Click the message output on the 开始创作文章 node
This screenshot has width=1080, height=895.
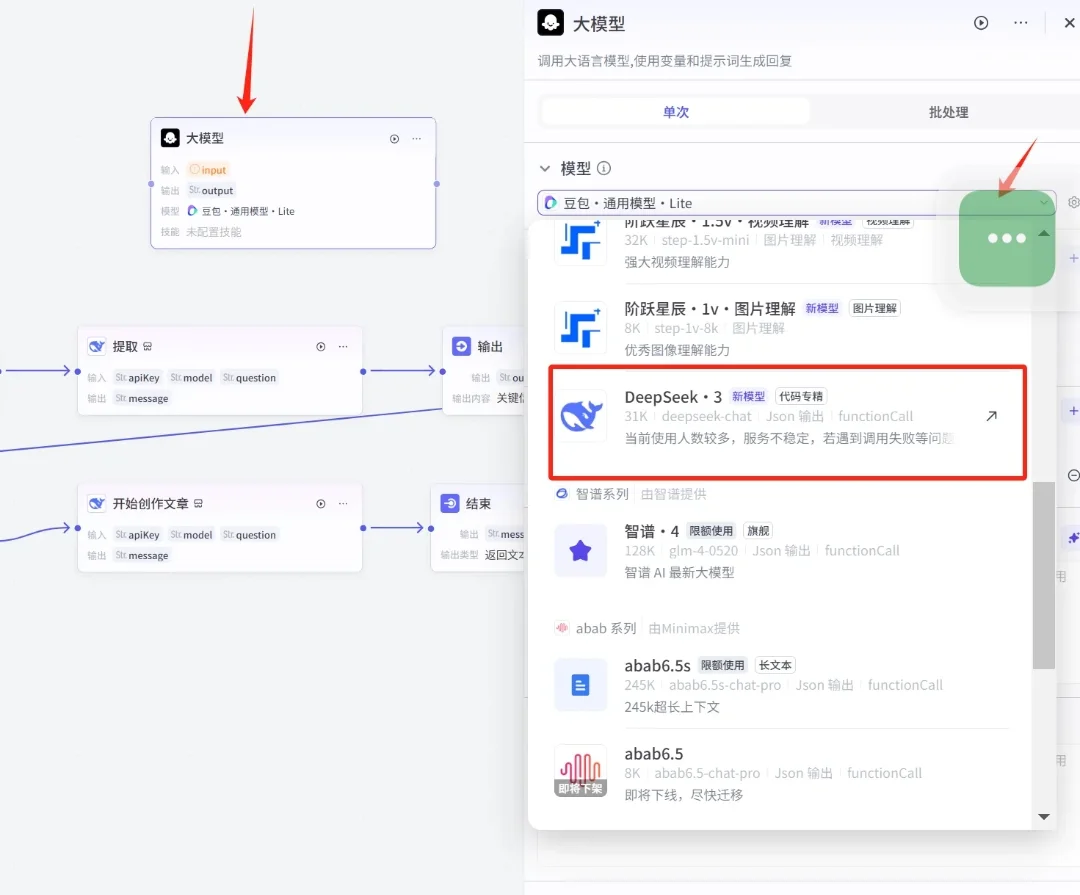142,555
